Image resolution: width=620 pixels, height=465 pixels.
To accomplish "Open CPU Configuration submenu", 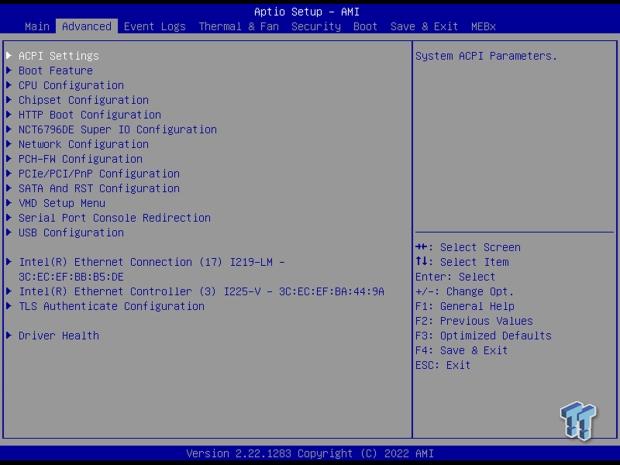I will click(71, 85).
